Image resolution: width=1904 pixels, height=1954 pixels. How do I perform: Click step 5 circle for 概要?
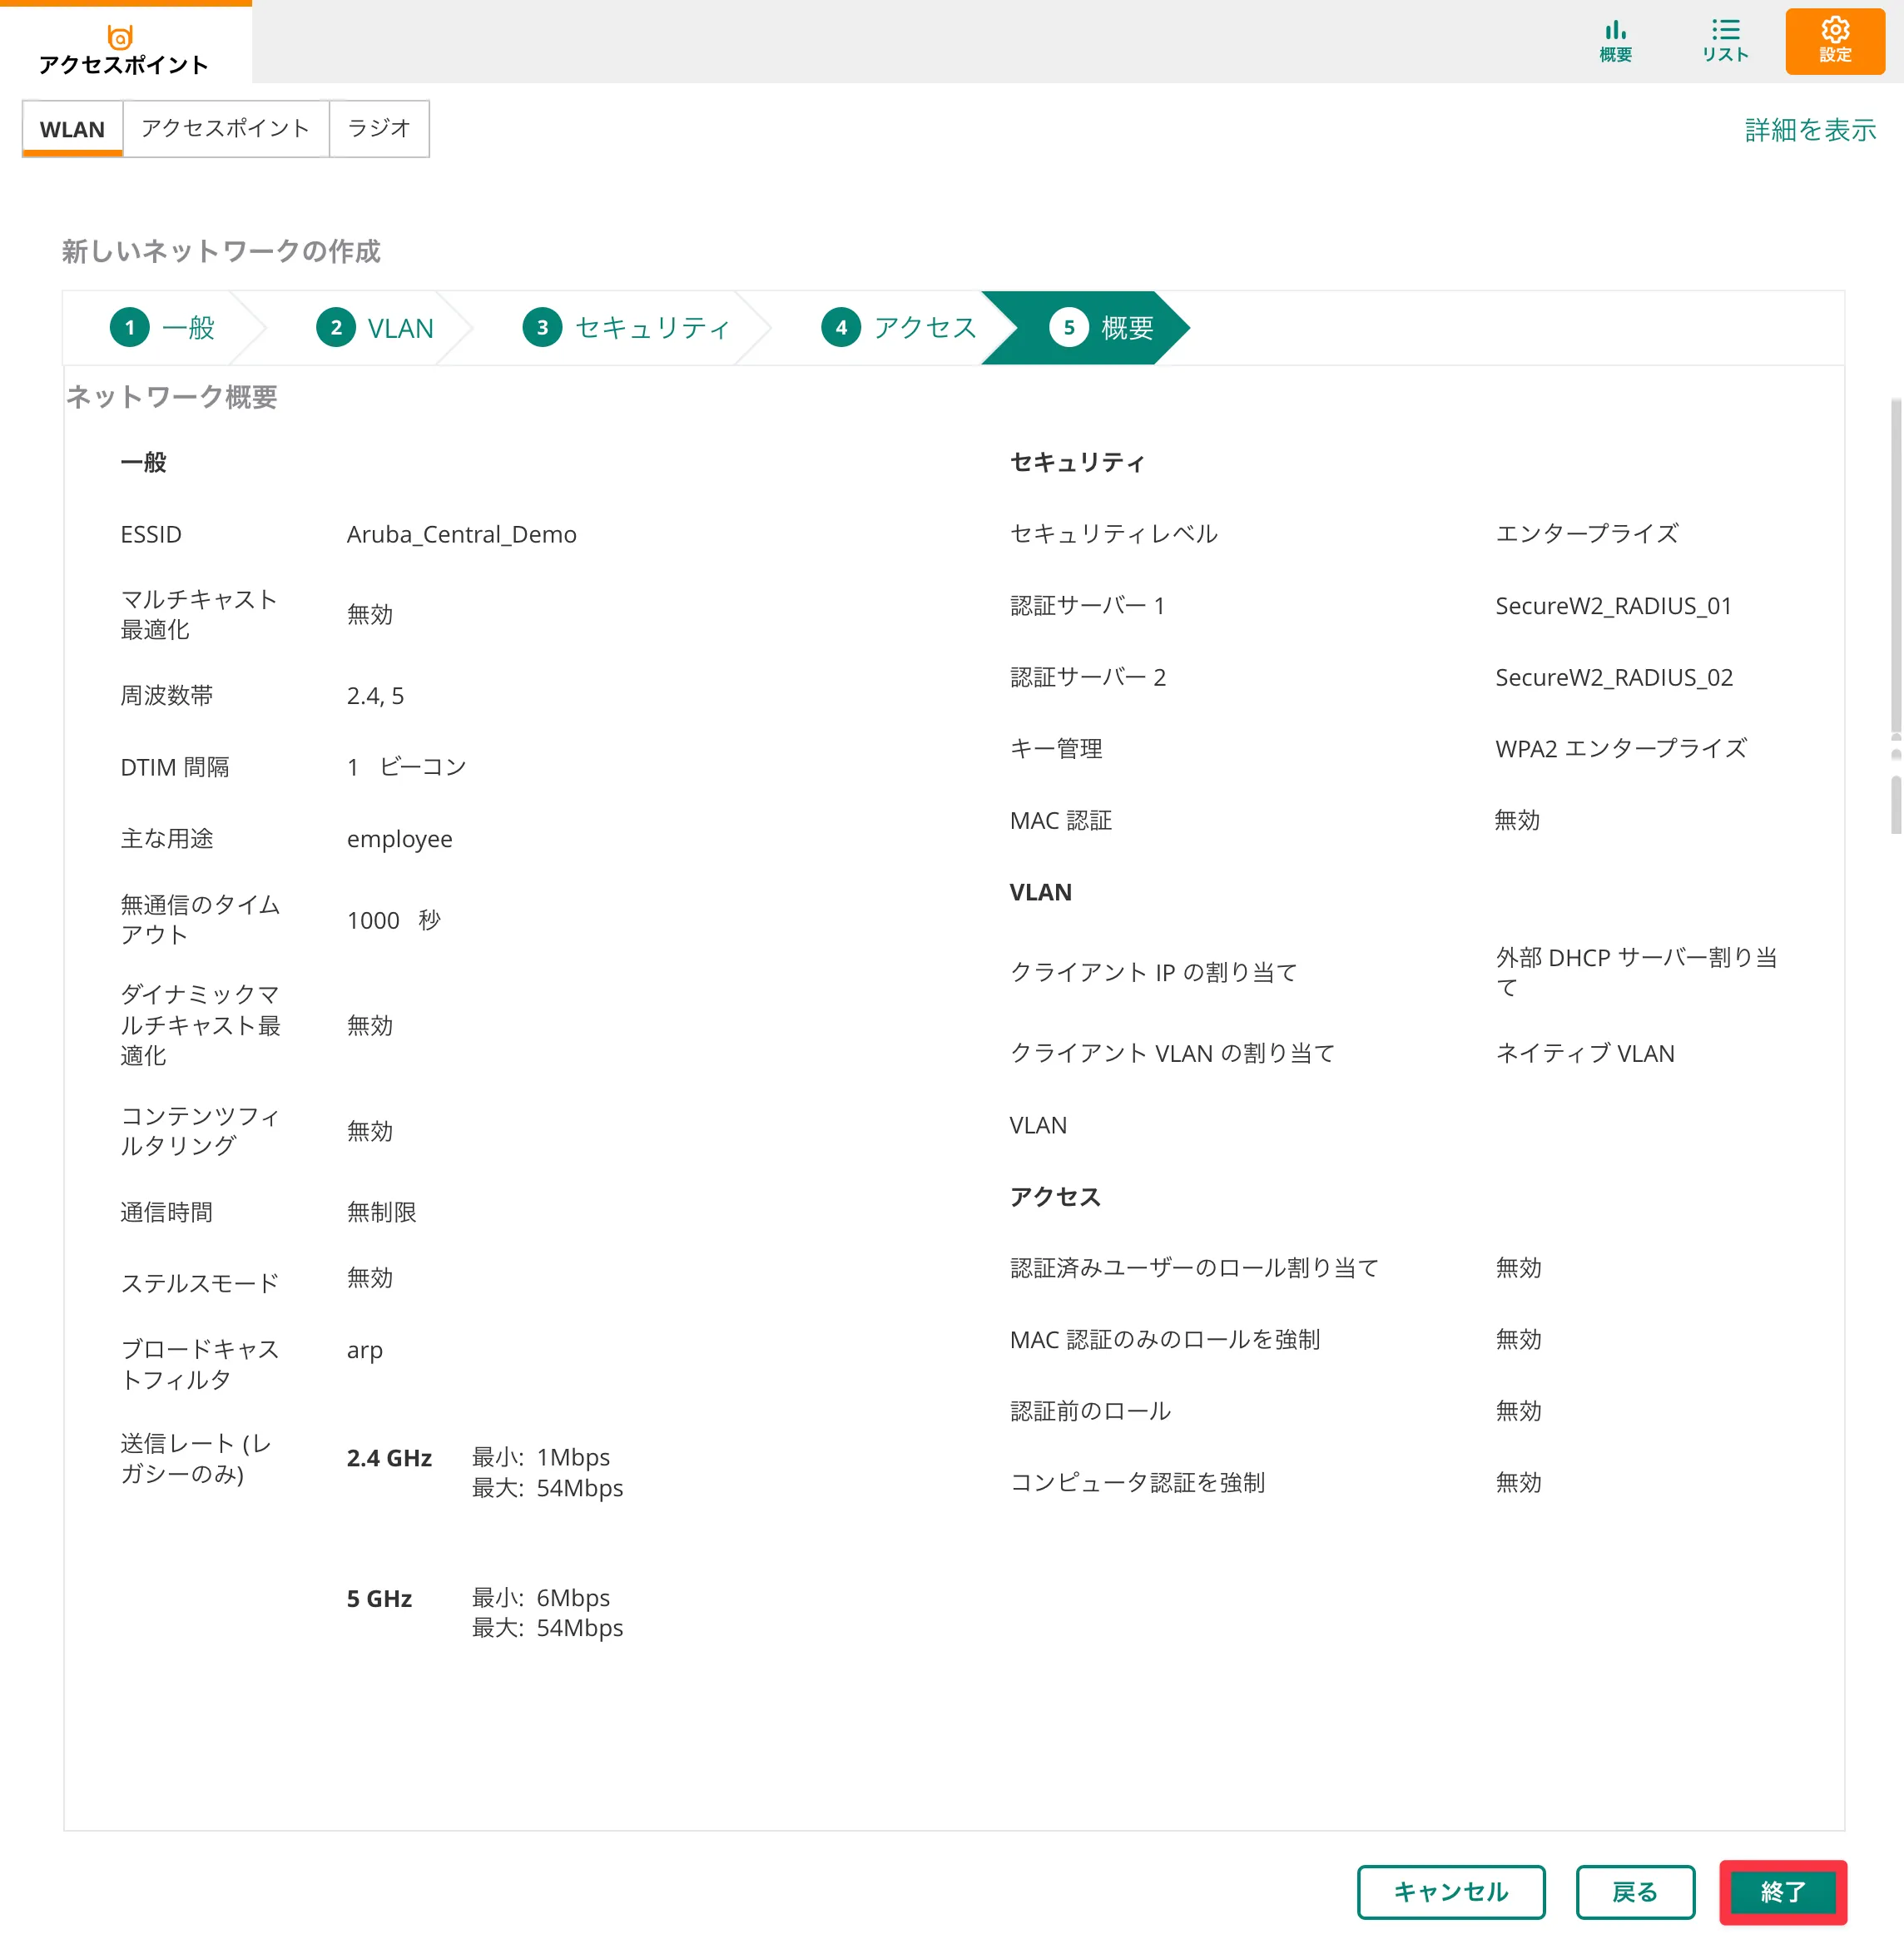1069,328
